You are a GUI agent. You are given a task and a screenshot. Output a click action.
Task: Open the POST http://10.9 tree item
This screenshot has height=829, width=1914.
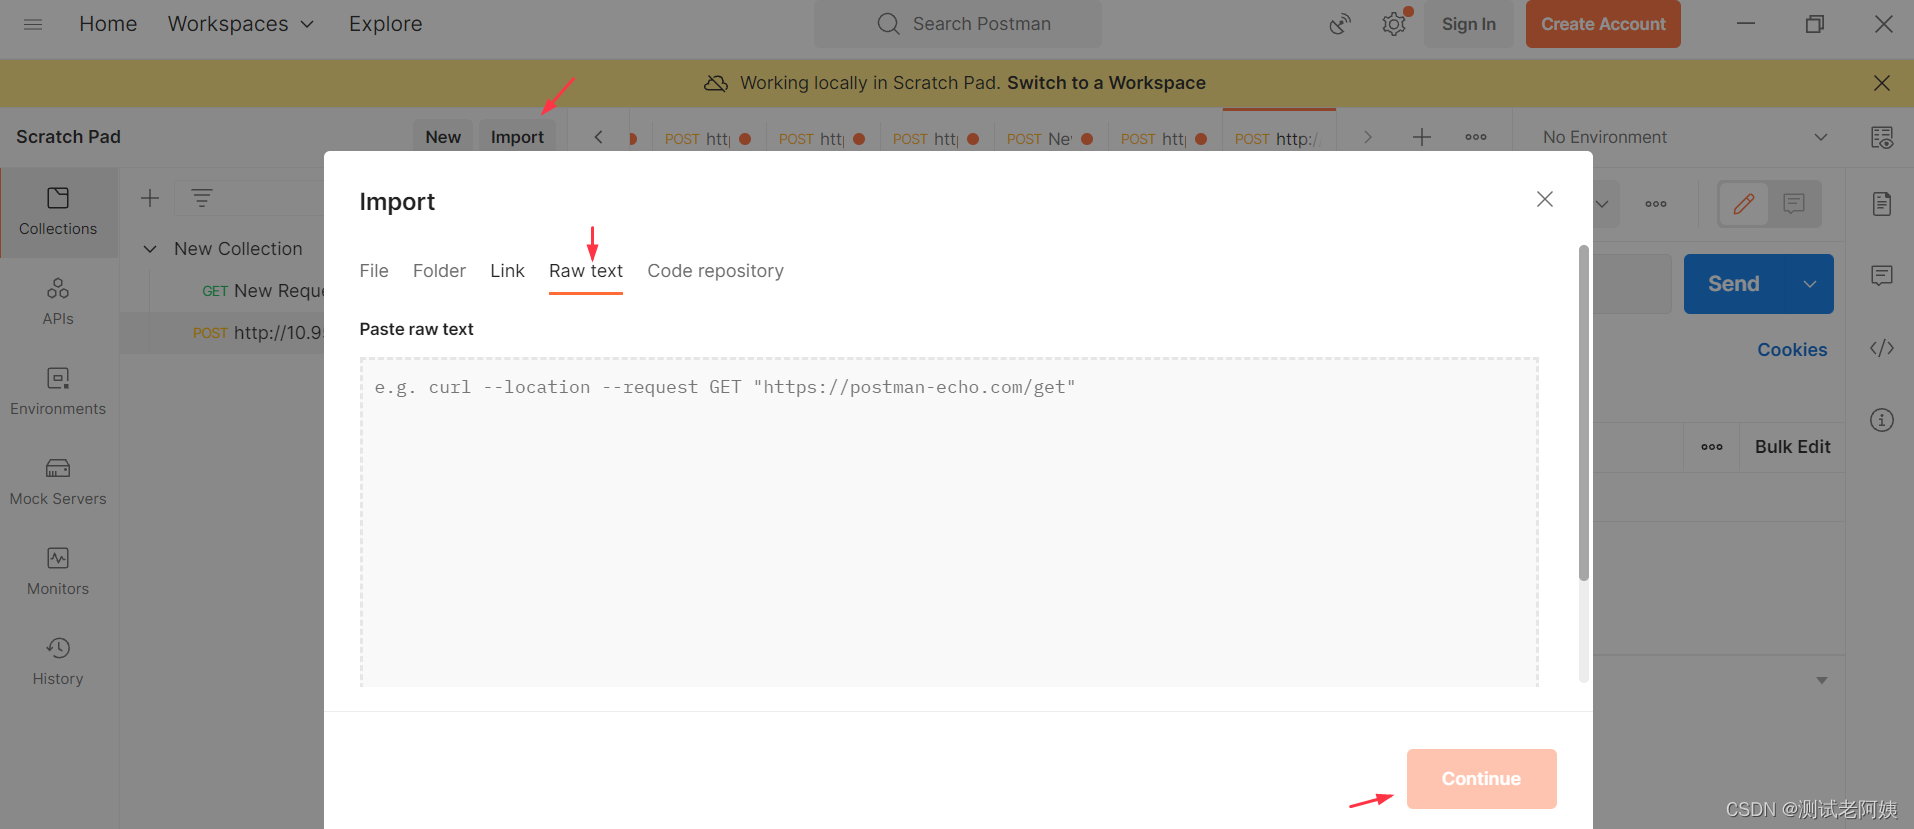(257, 333)
